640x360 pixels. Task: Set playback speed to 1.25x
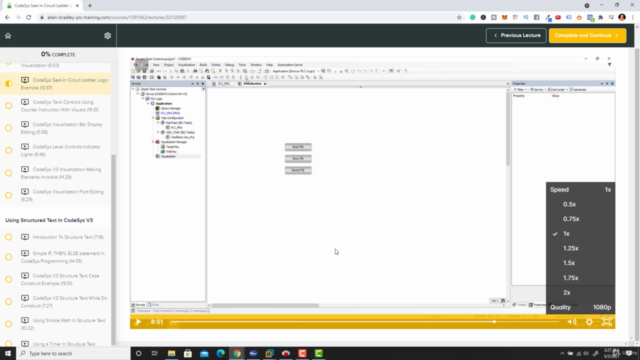point(571,248)
